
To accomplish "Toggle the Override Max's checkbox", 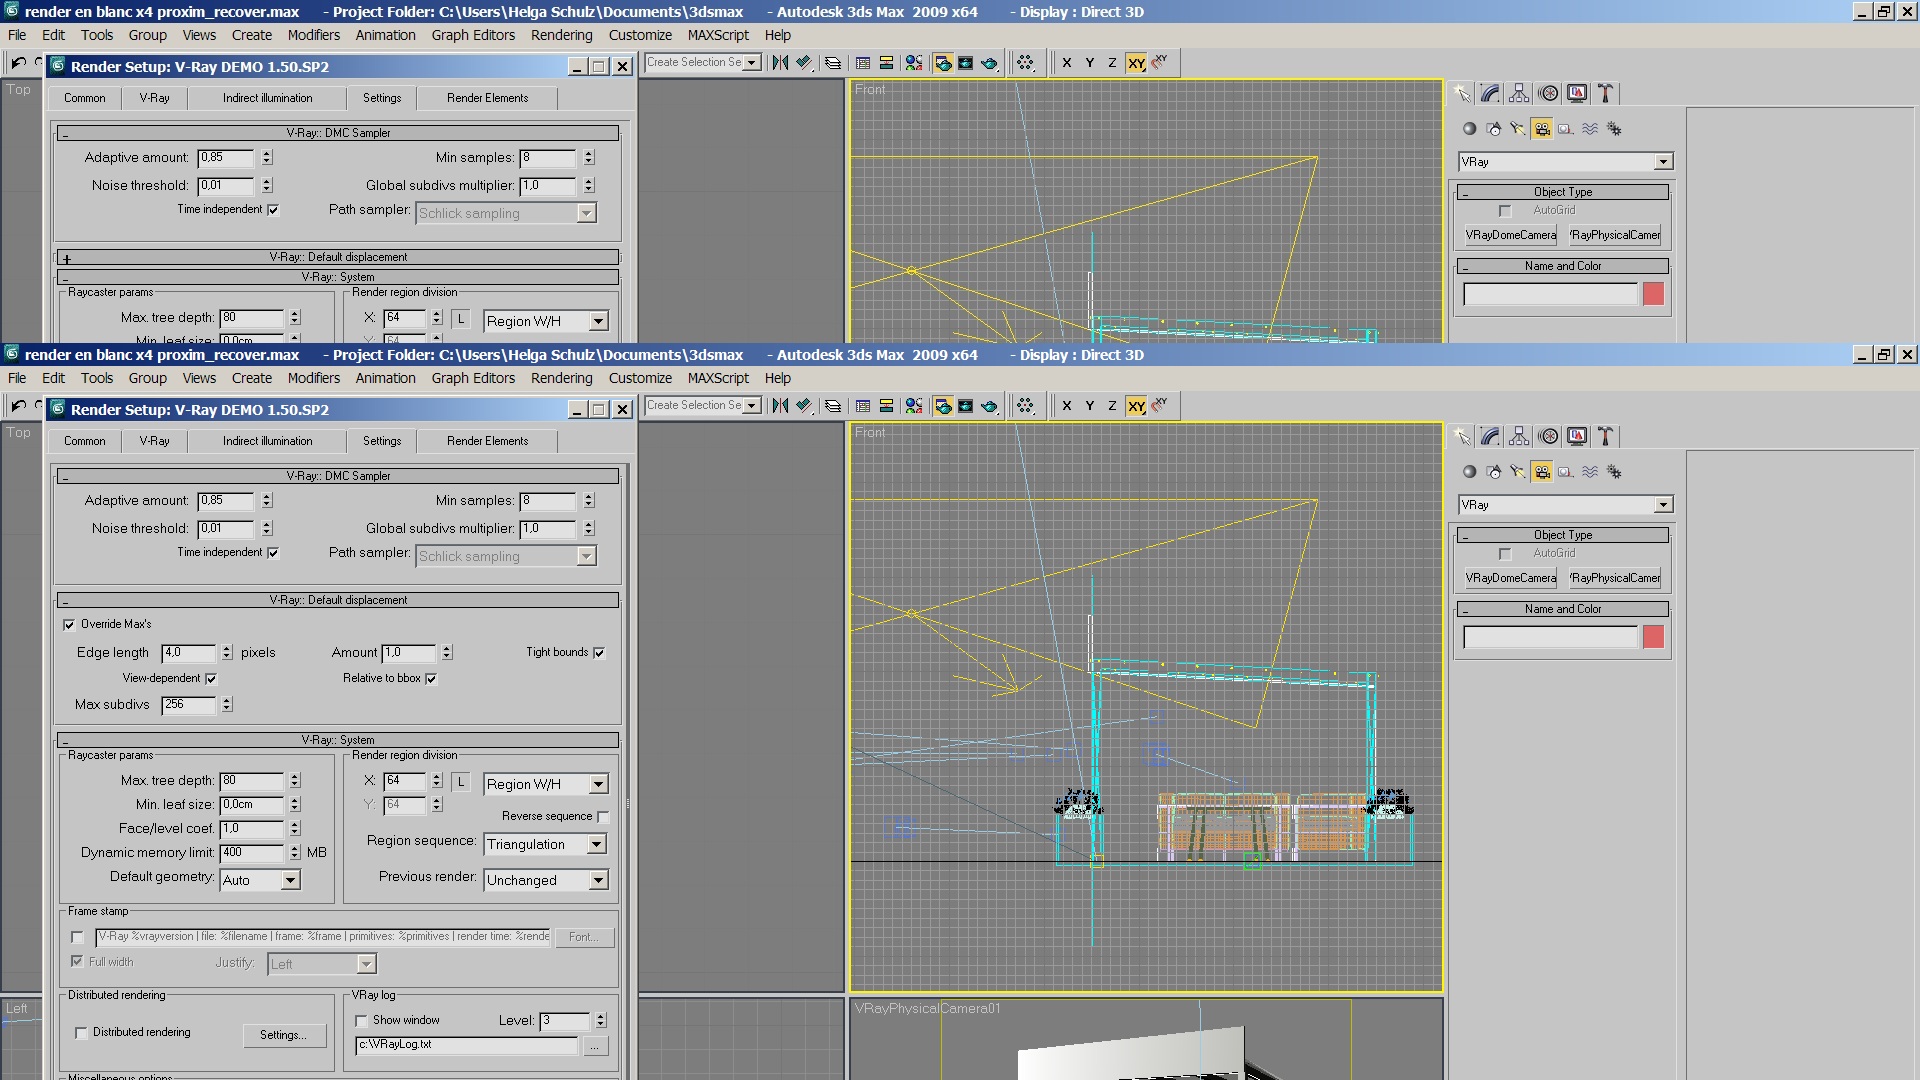I will click(x=69, y=625).
